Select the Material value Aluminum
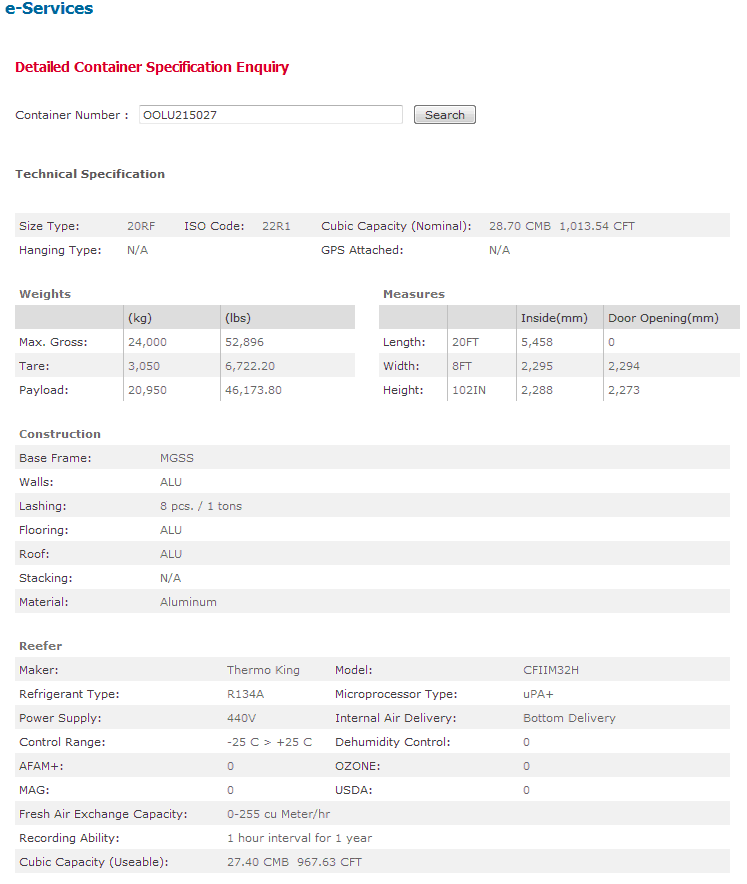747x884 pixels. pos(188,602)
